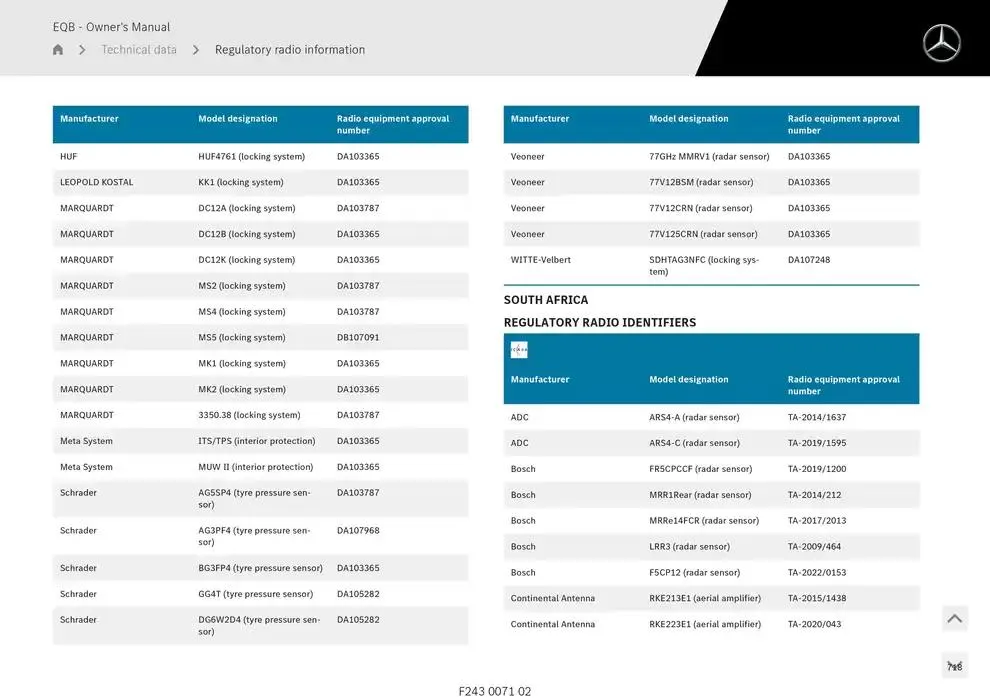Click document code F243 0071 02
The height and width of the screenshot is (700, 990).
click(x=495, y=691)
